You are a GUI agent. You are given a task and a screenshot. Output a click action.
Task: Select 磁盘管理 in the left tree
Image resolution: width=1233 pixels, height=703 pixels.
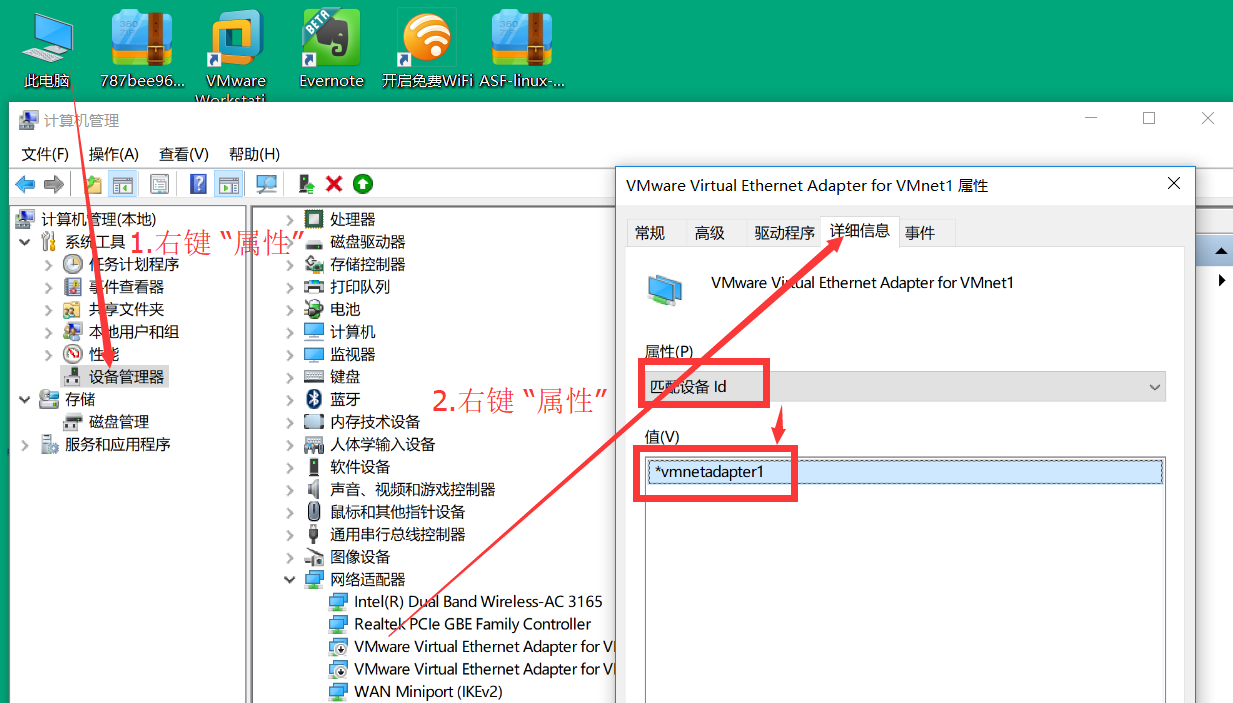coord(119,422)
